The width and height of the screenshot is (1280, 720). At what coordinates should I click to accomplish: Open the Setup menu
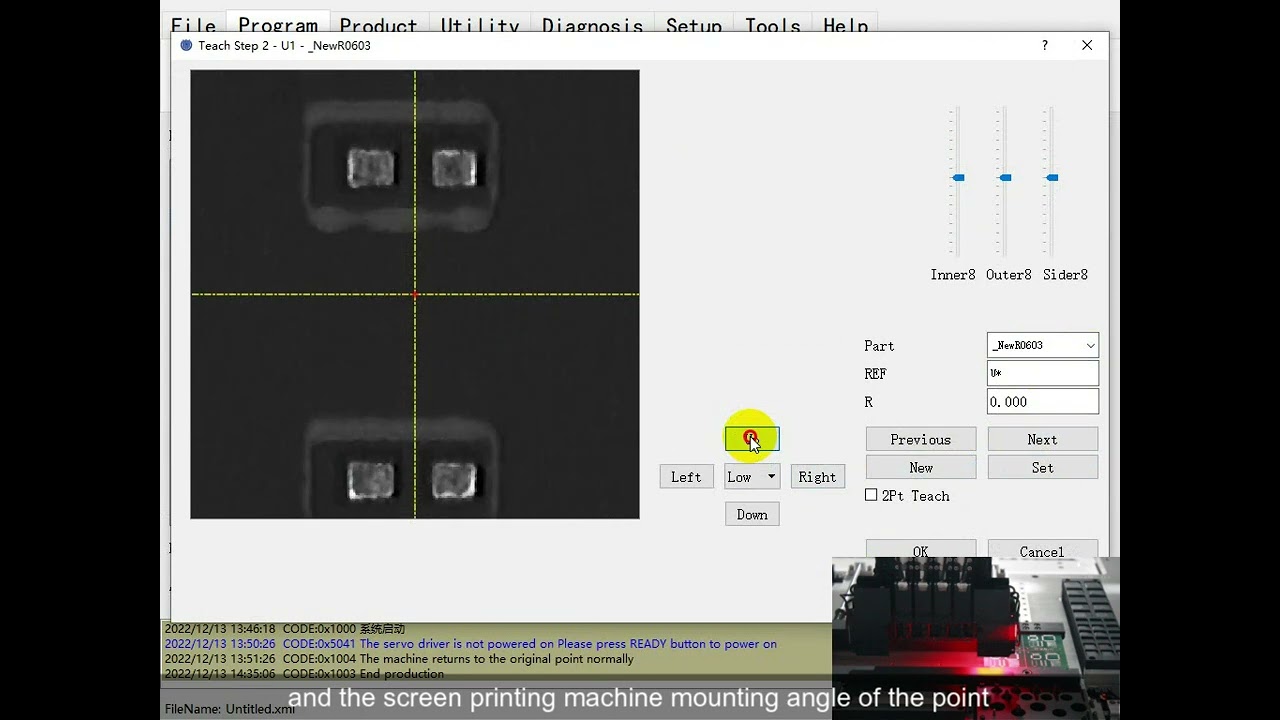tap(694, 24)
